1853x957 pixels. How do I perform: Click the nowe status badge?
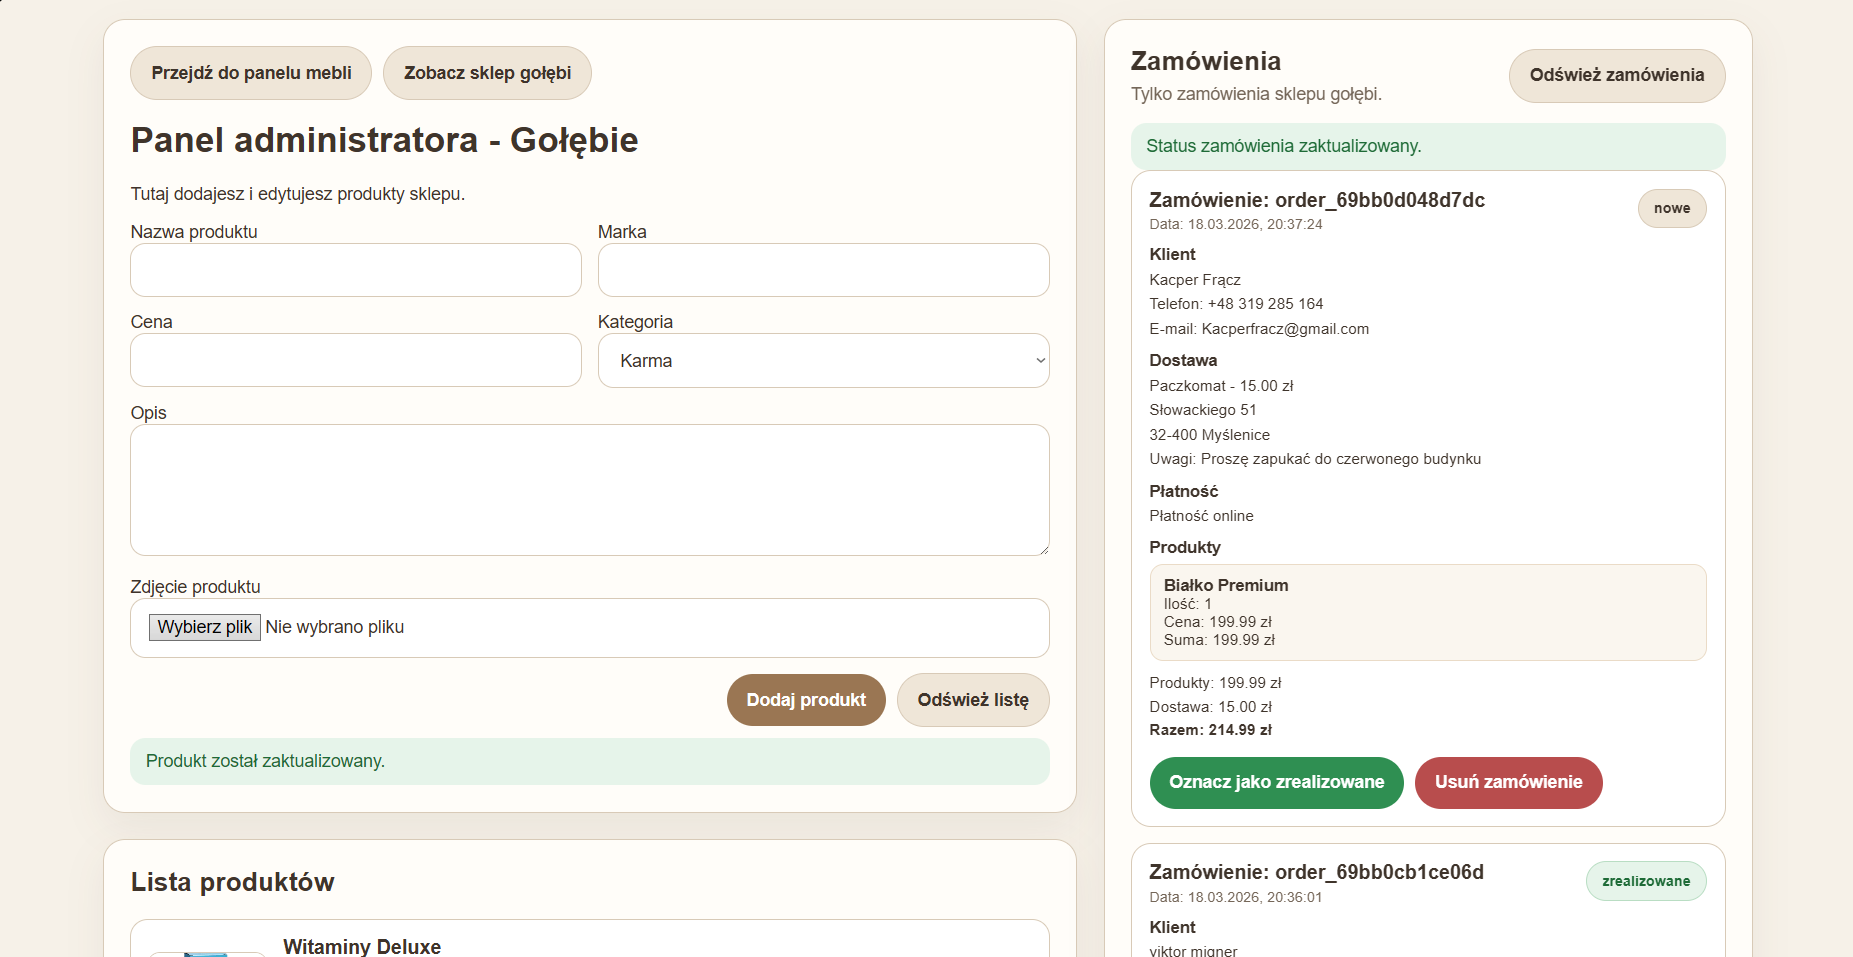tap(1671, 208)
